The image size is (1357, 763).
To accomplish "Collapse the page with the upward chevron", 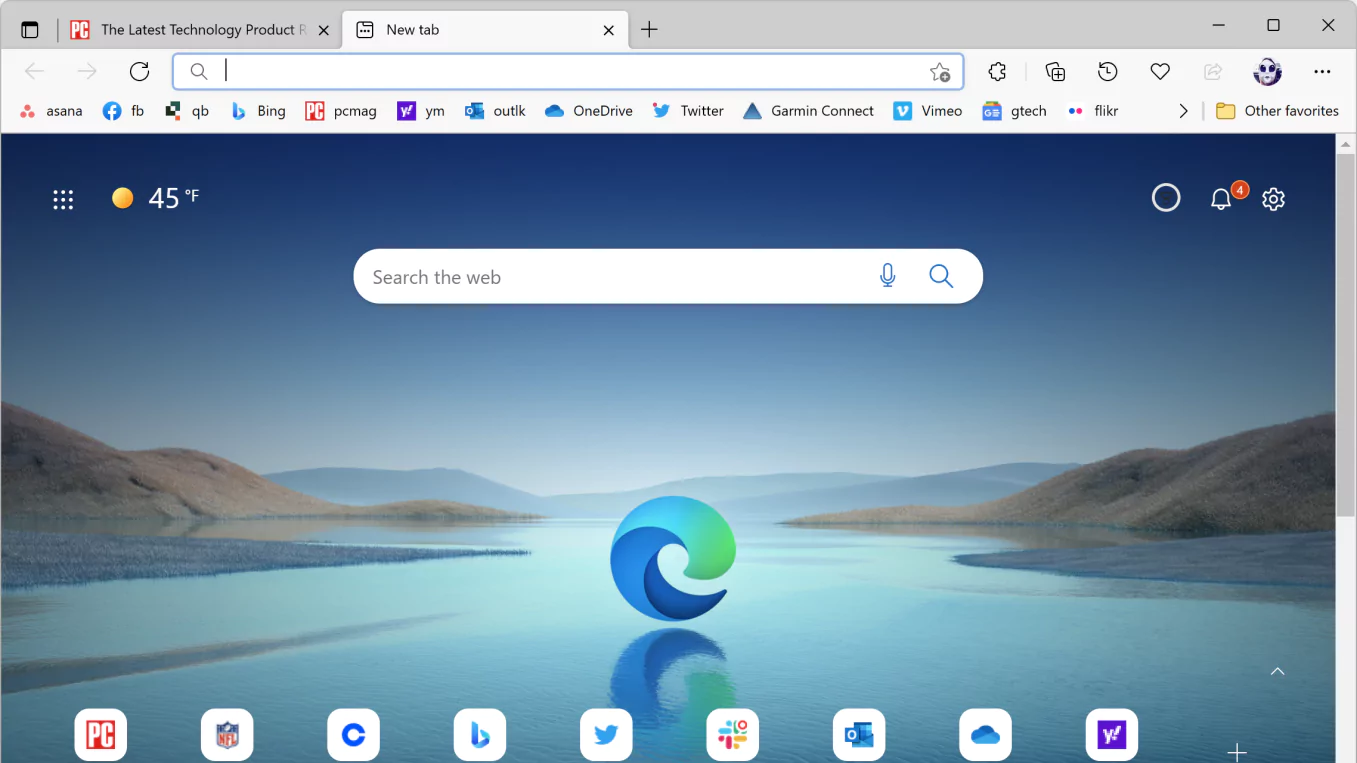I will tap(1277, 671).
